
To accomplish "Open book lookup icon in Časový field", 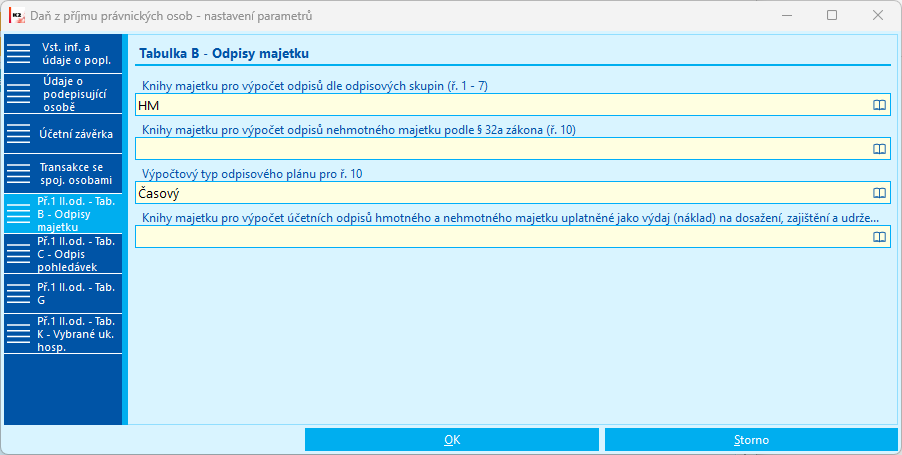I will pyautogui.click(x=879, y=193).
